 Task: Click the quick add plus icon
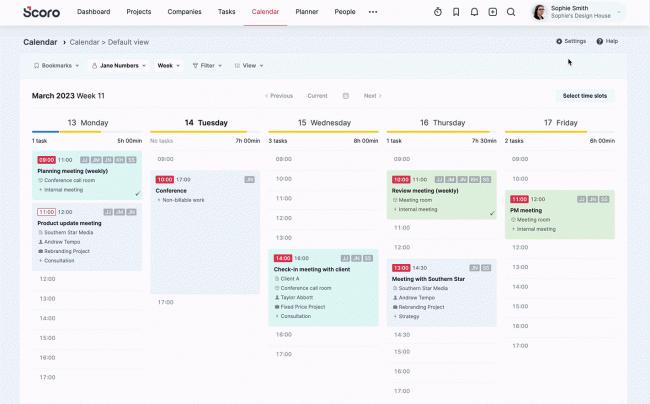pos(492,12)
